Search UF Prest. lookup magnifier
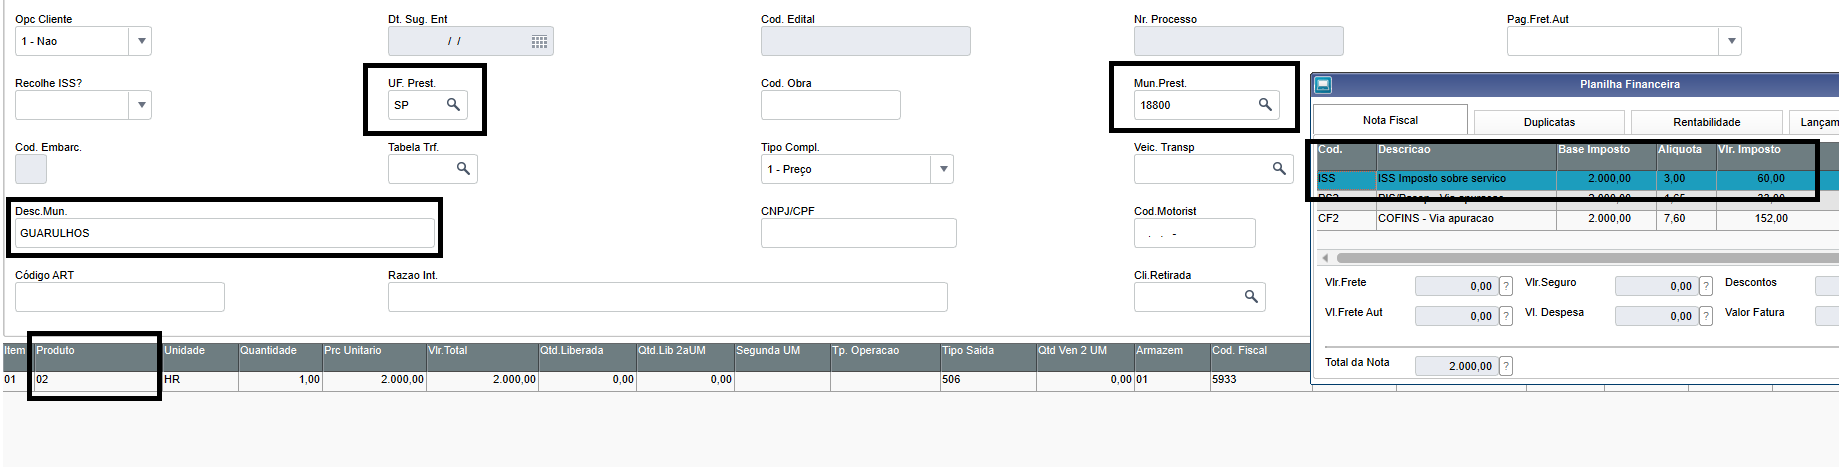Image resolution: width=1839 pixels, height=467 pixels. (453, 104)
